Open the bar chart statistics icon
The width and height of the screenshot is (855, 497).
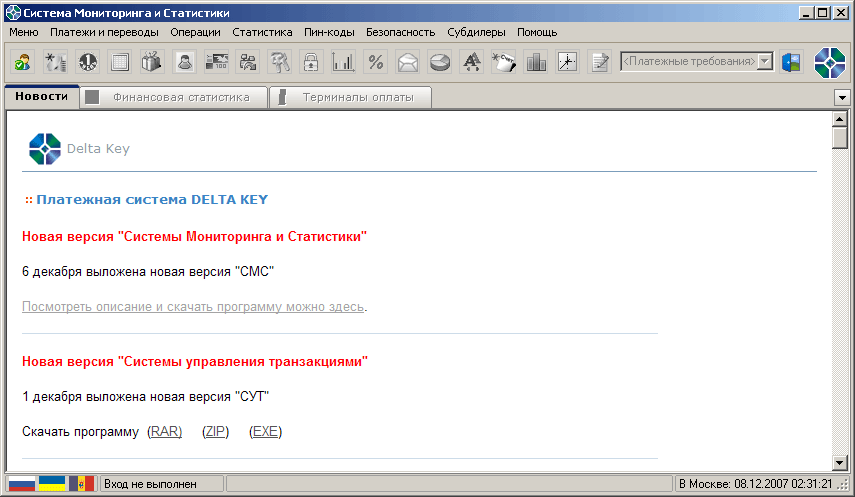click(x=344, y=62)
